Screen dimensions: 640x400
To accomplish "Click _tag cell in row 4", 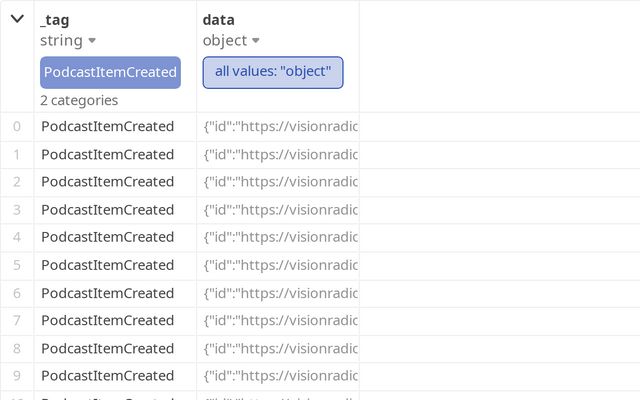I will click(x=107, y=237).
